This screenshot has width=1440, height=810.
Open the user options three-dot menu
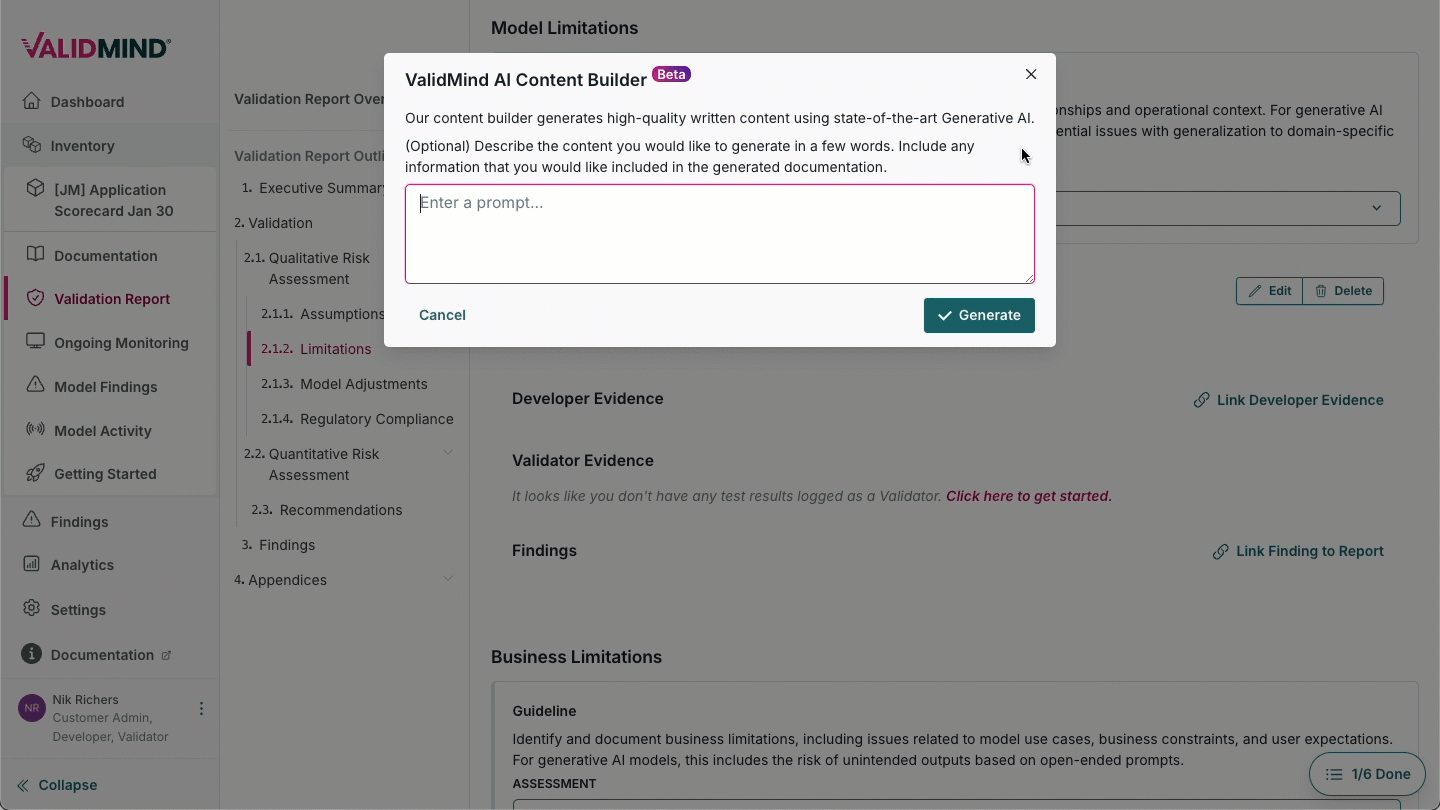(201, 708)
